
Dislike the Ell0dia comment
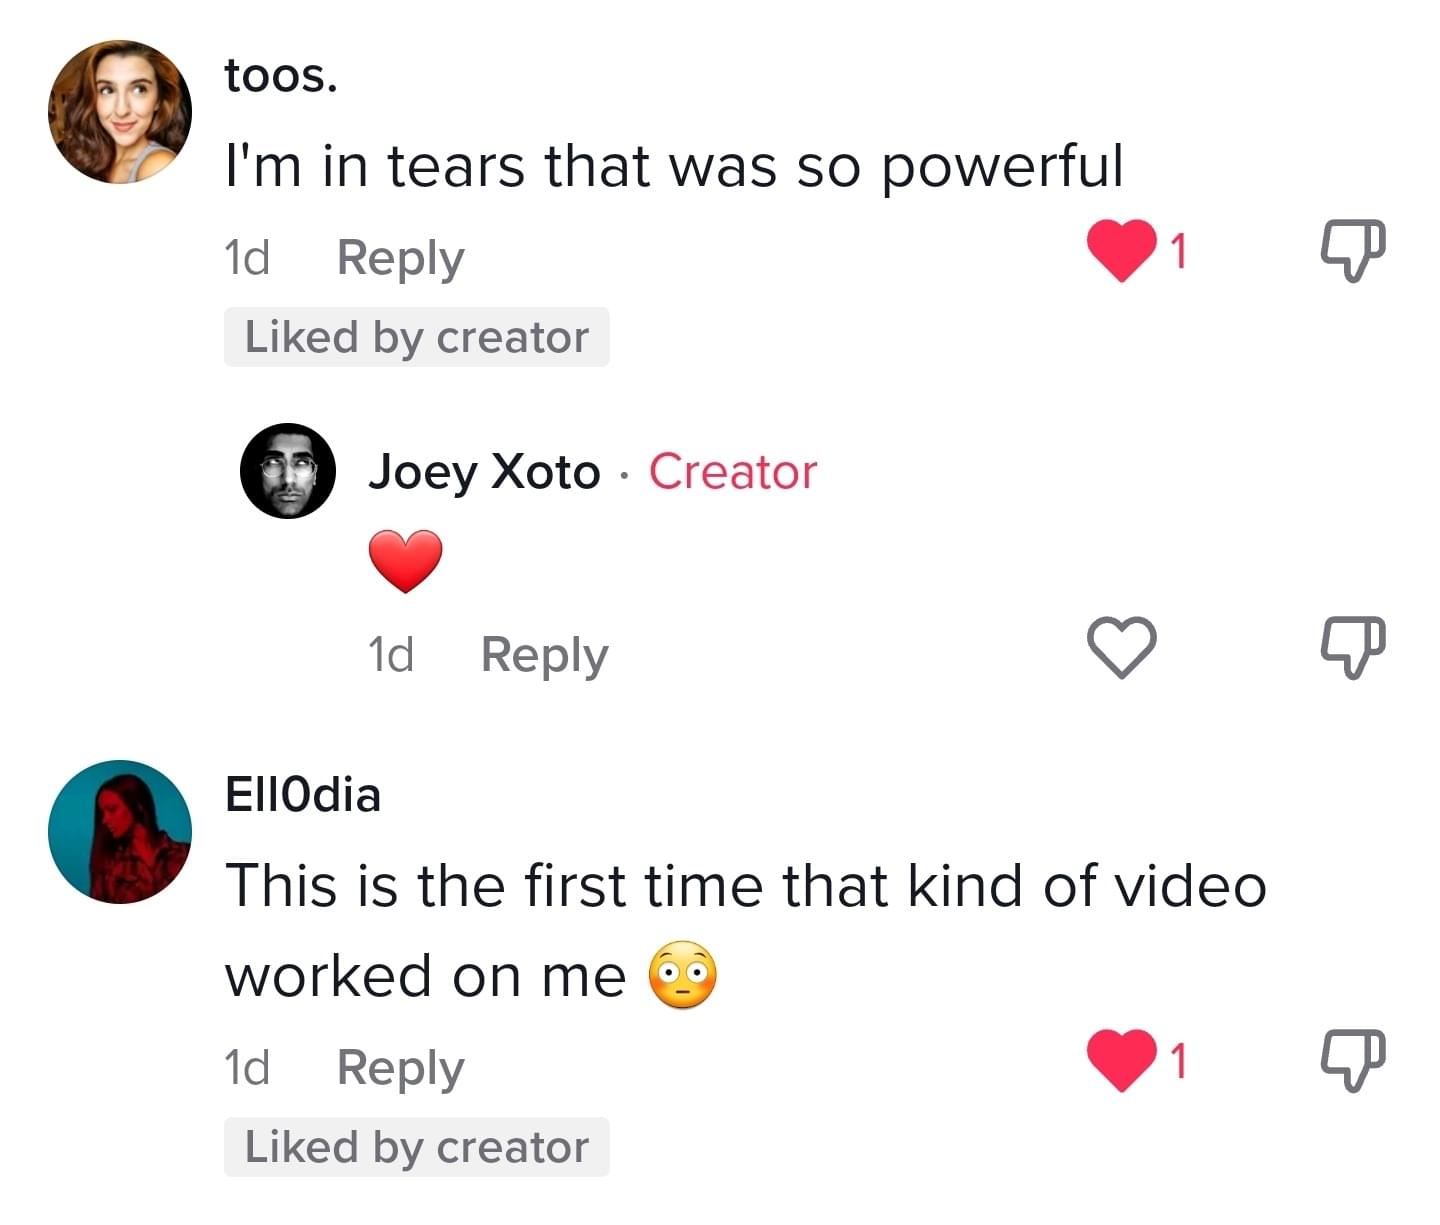pos(1353,1060)
